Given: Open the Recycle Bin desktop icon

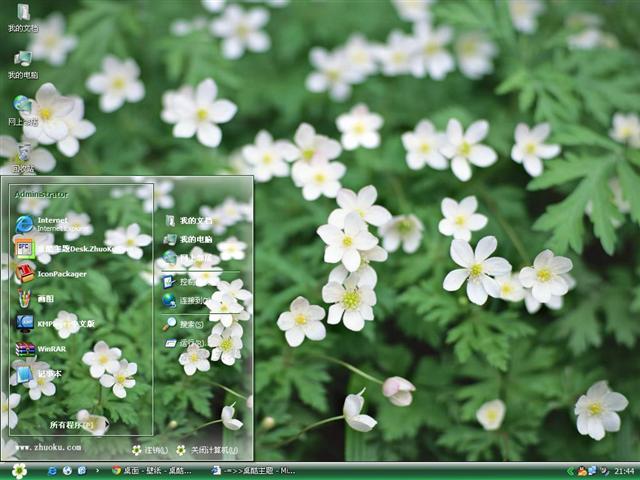Looking at the screenshot, I should click(x=23, y=158).
